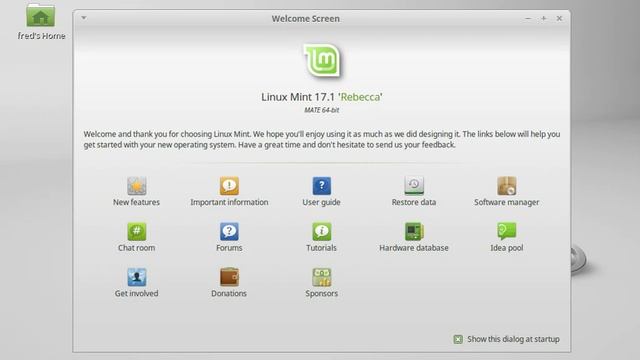Click the 'Tutorials' text label
The image size is (640, 360).
click(x=322, y=248)
